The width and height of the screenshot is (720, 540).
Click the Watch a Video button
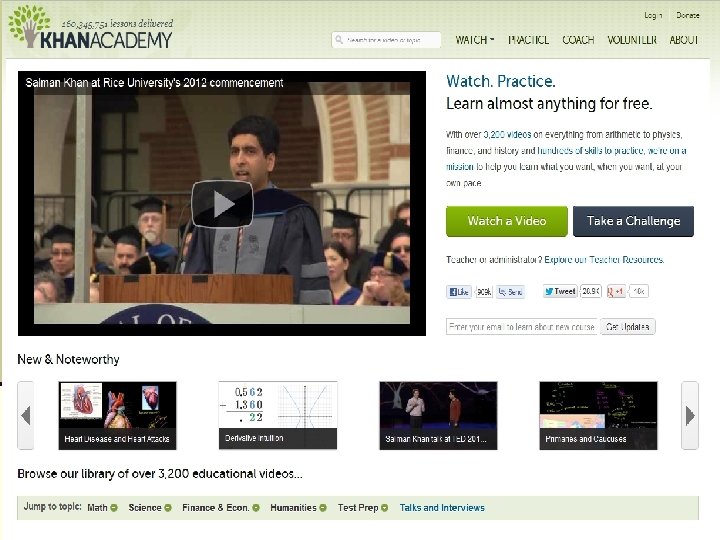click(507, 221)
